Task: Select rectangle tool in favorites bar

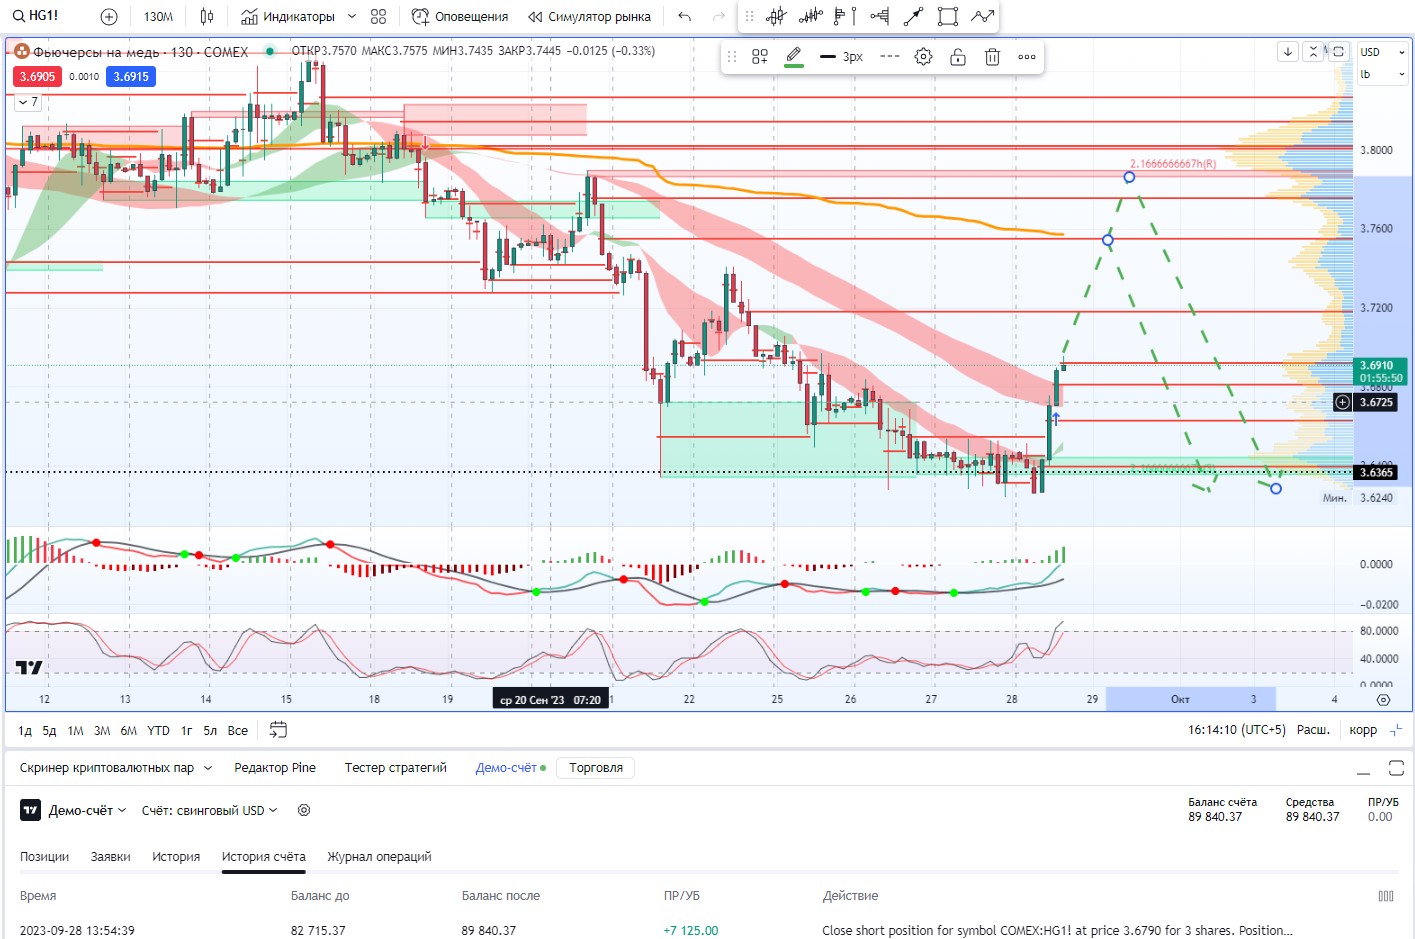Action: 948,16
